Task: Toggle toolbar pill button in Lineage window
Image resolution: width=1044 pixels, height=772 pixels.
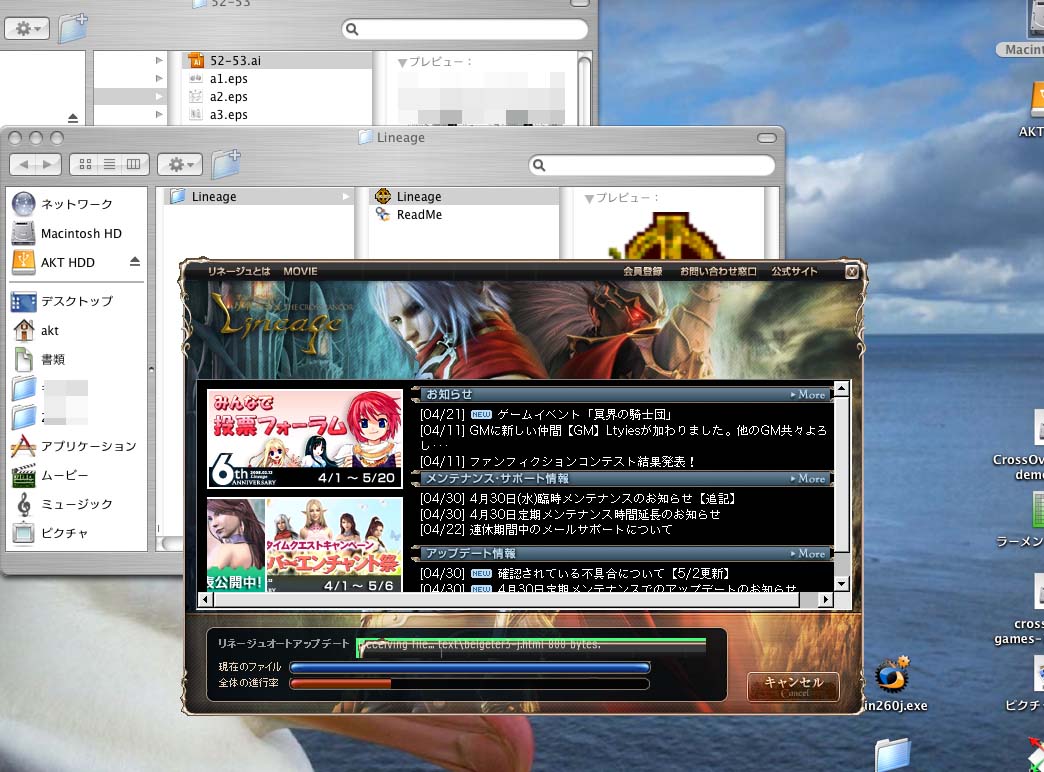Action: (x=766, y=138)
